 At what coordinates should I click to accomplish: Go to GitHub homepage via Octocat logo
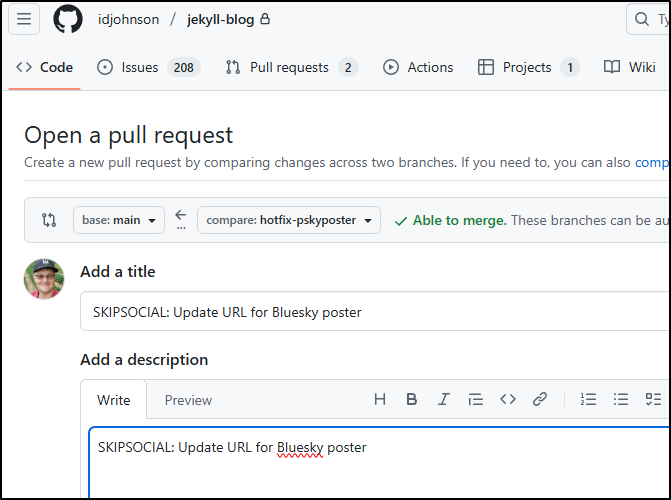pos(68,19)
